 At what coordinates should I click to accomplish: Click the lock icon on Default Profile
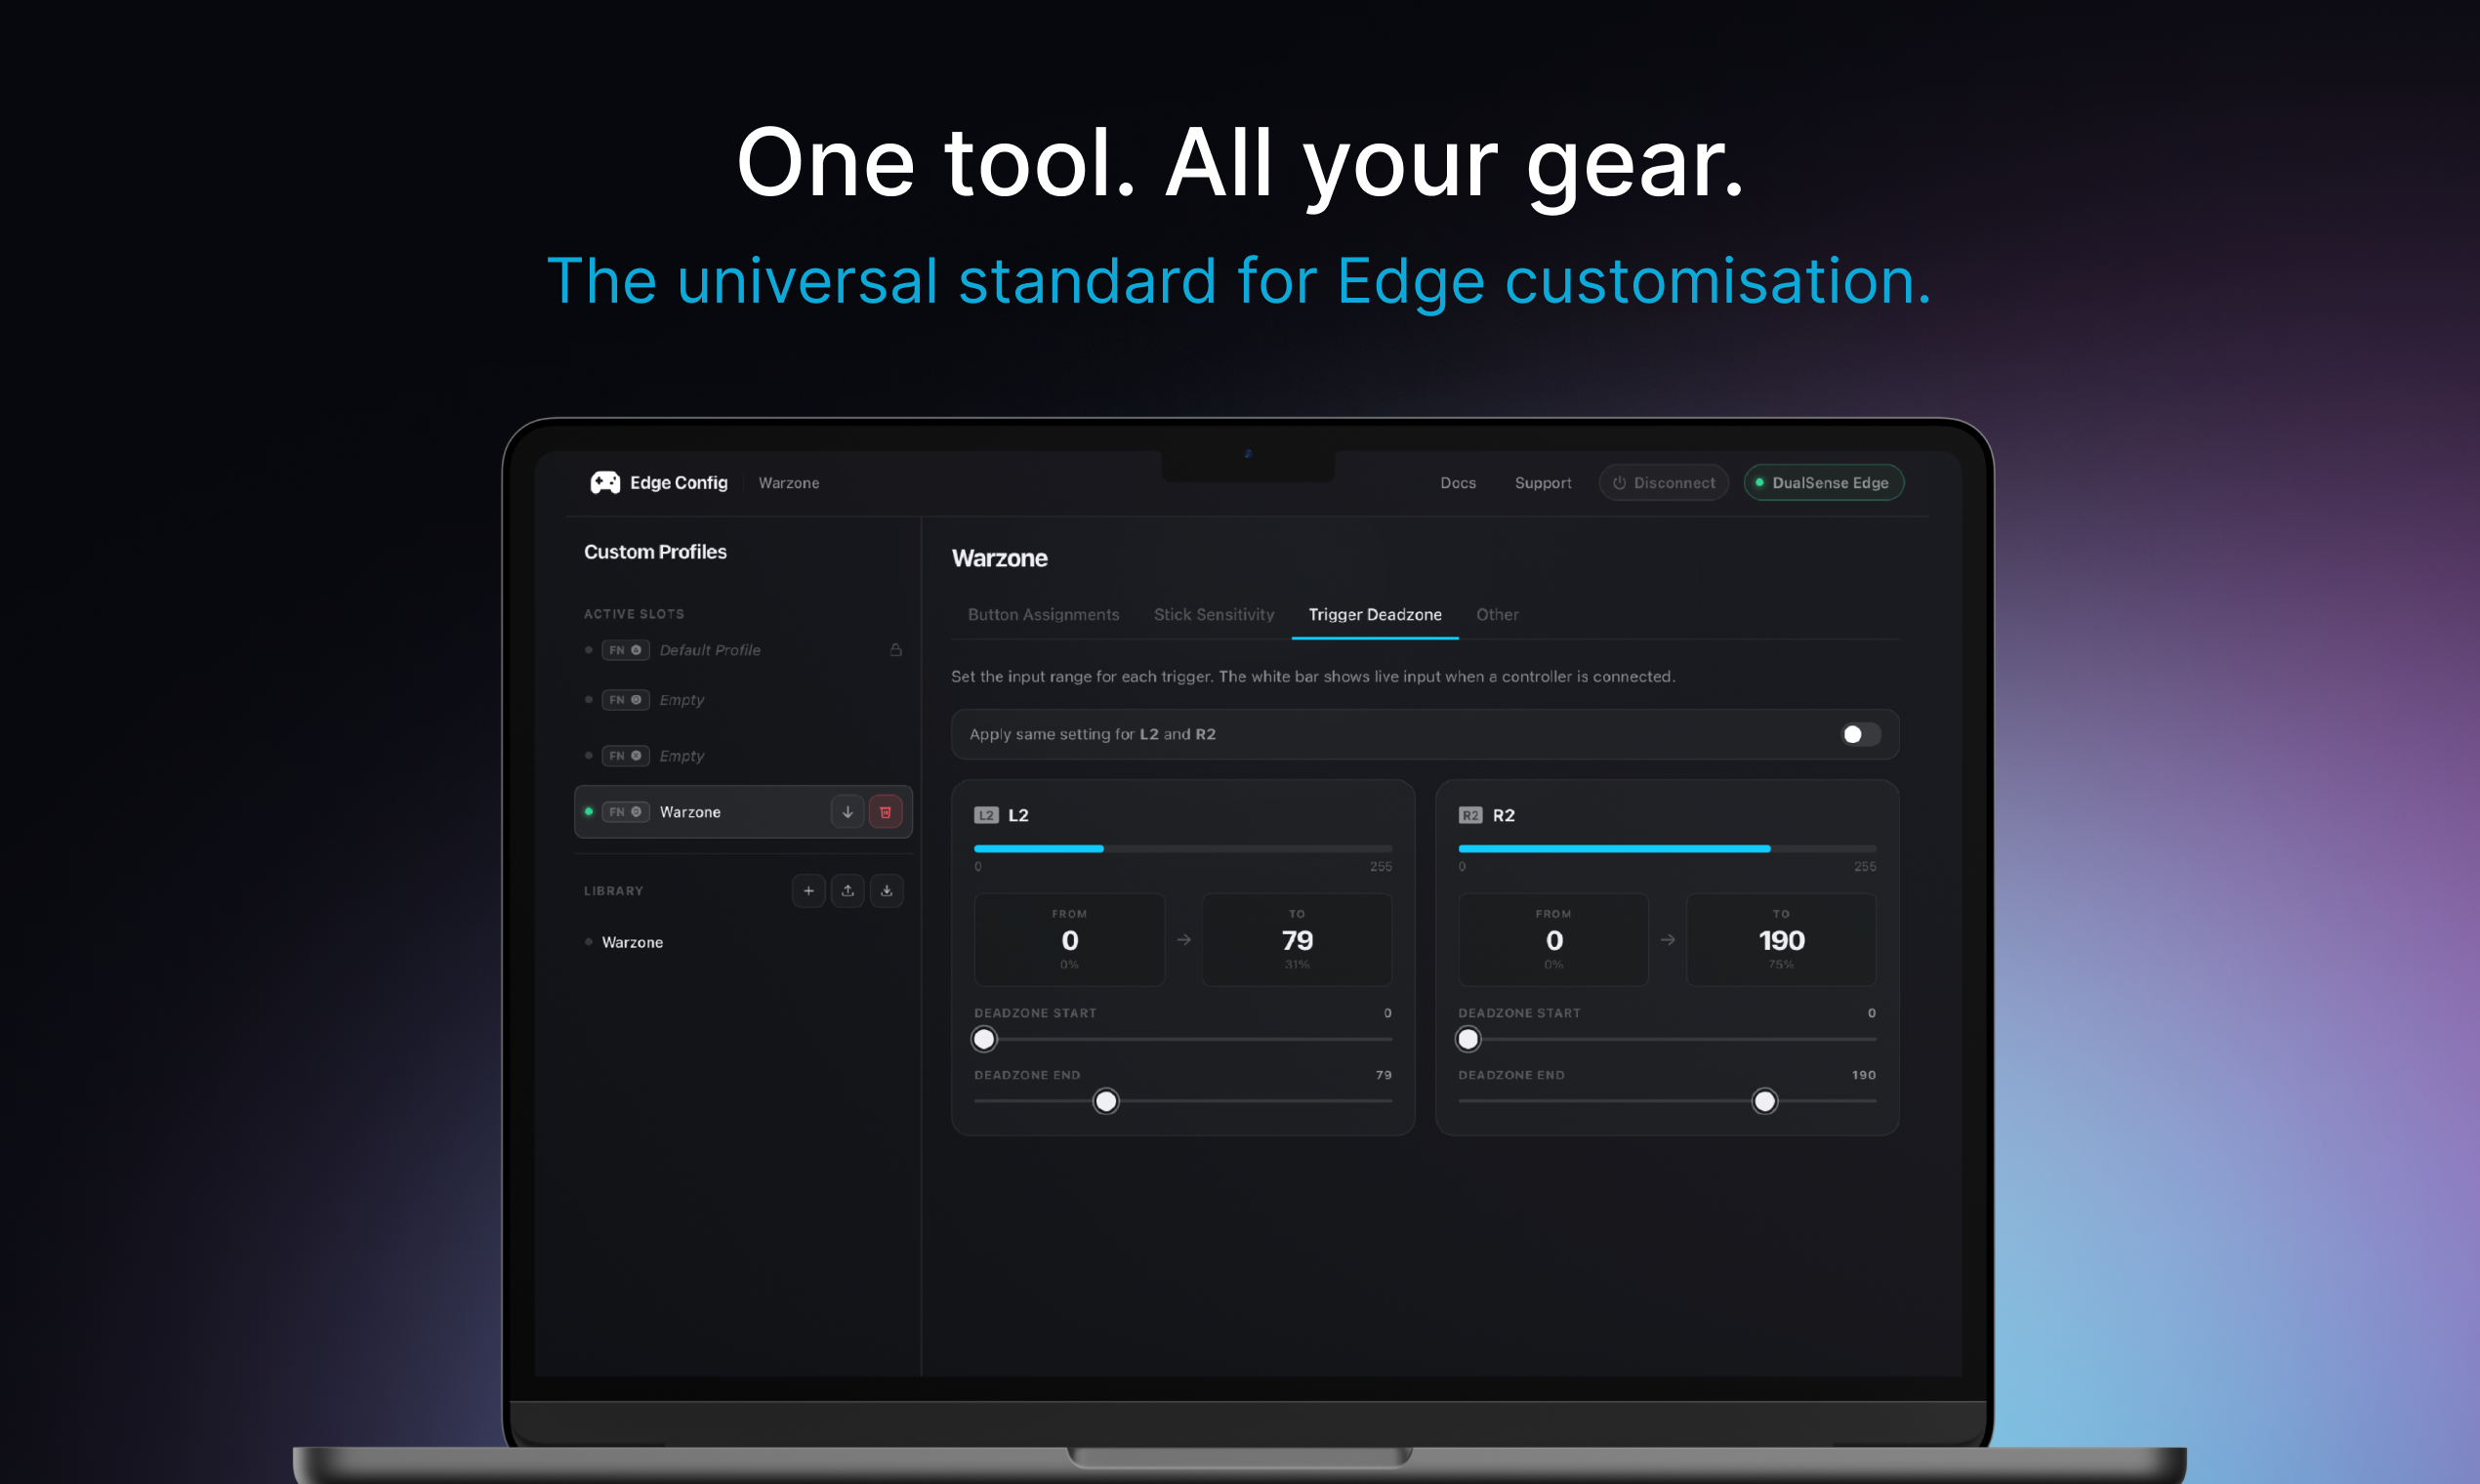(895, 649)
